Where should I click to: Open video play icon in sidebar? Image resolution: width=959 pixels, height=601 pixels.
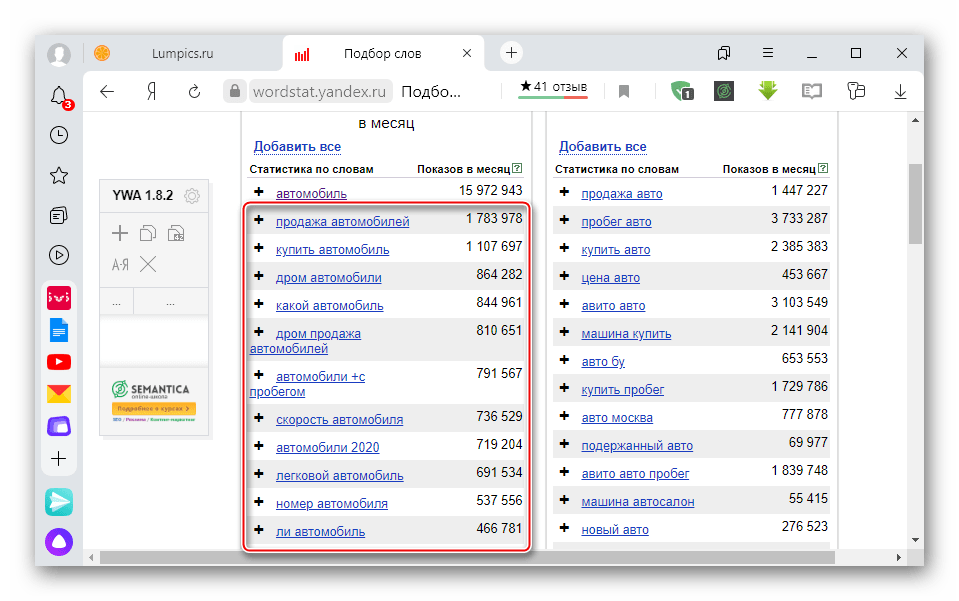tap(59, 255)
